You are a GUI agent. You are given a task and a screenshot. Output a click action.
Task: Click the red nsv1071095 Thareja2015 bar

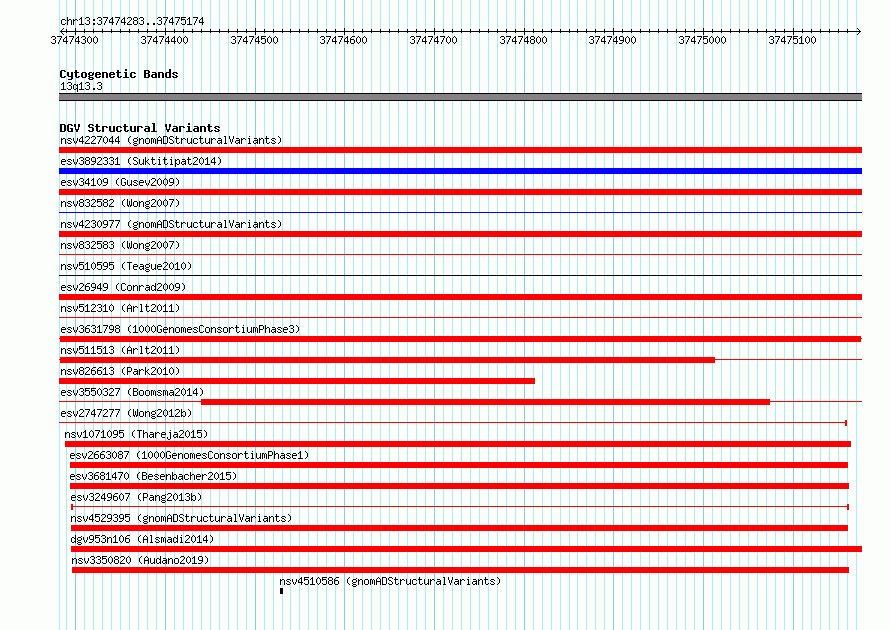pos(457,444)
